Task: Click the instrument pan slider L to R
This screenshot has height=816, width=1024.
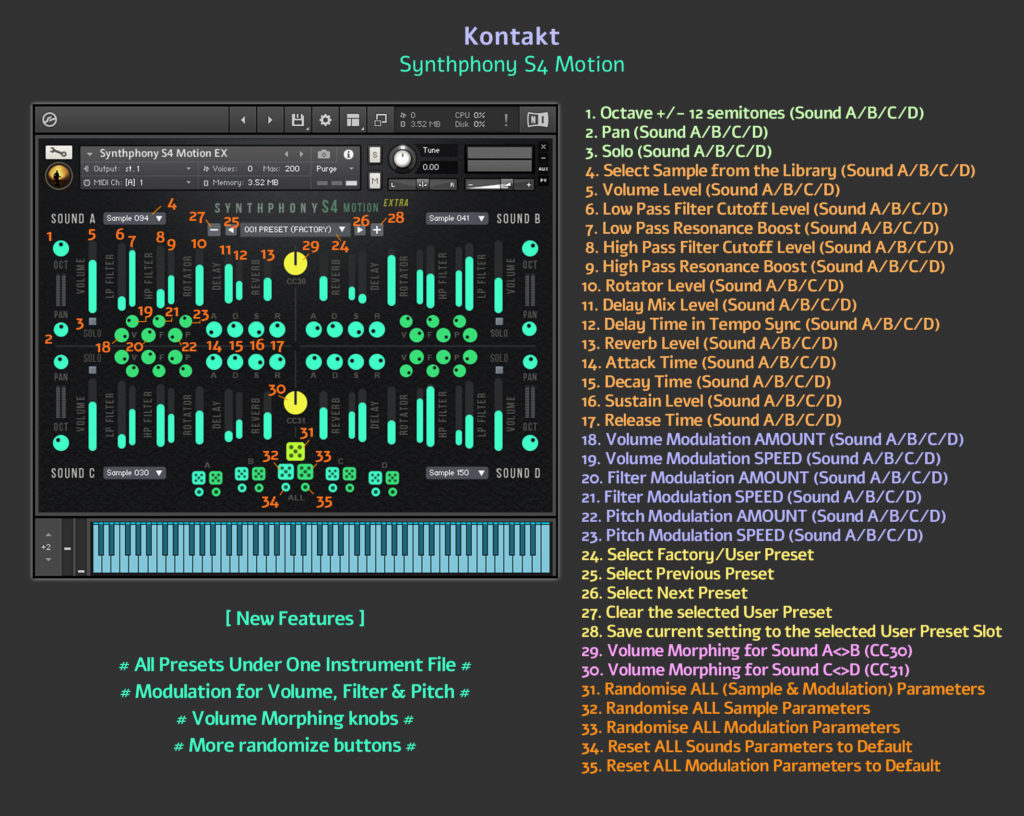Action: coord(423,185)
